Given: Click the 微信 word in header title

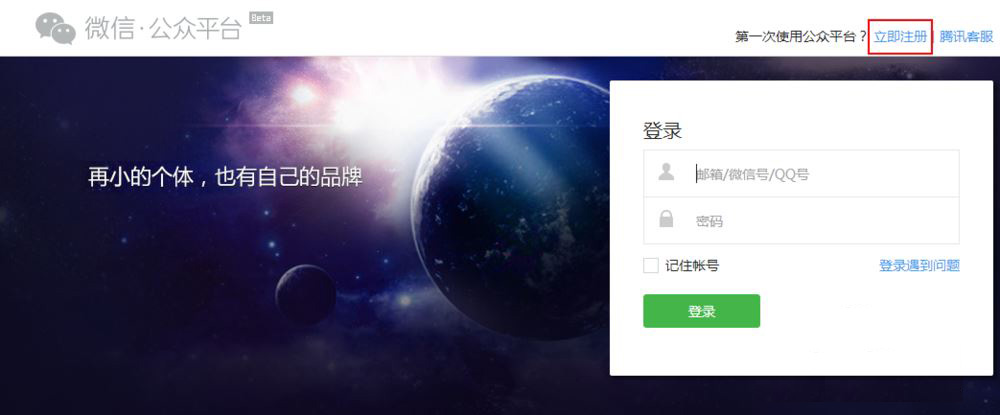Looking at the screenshot, I should [109, 29].
